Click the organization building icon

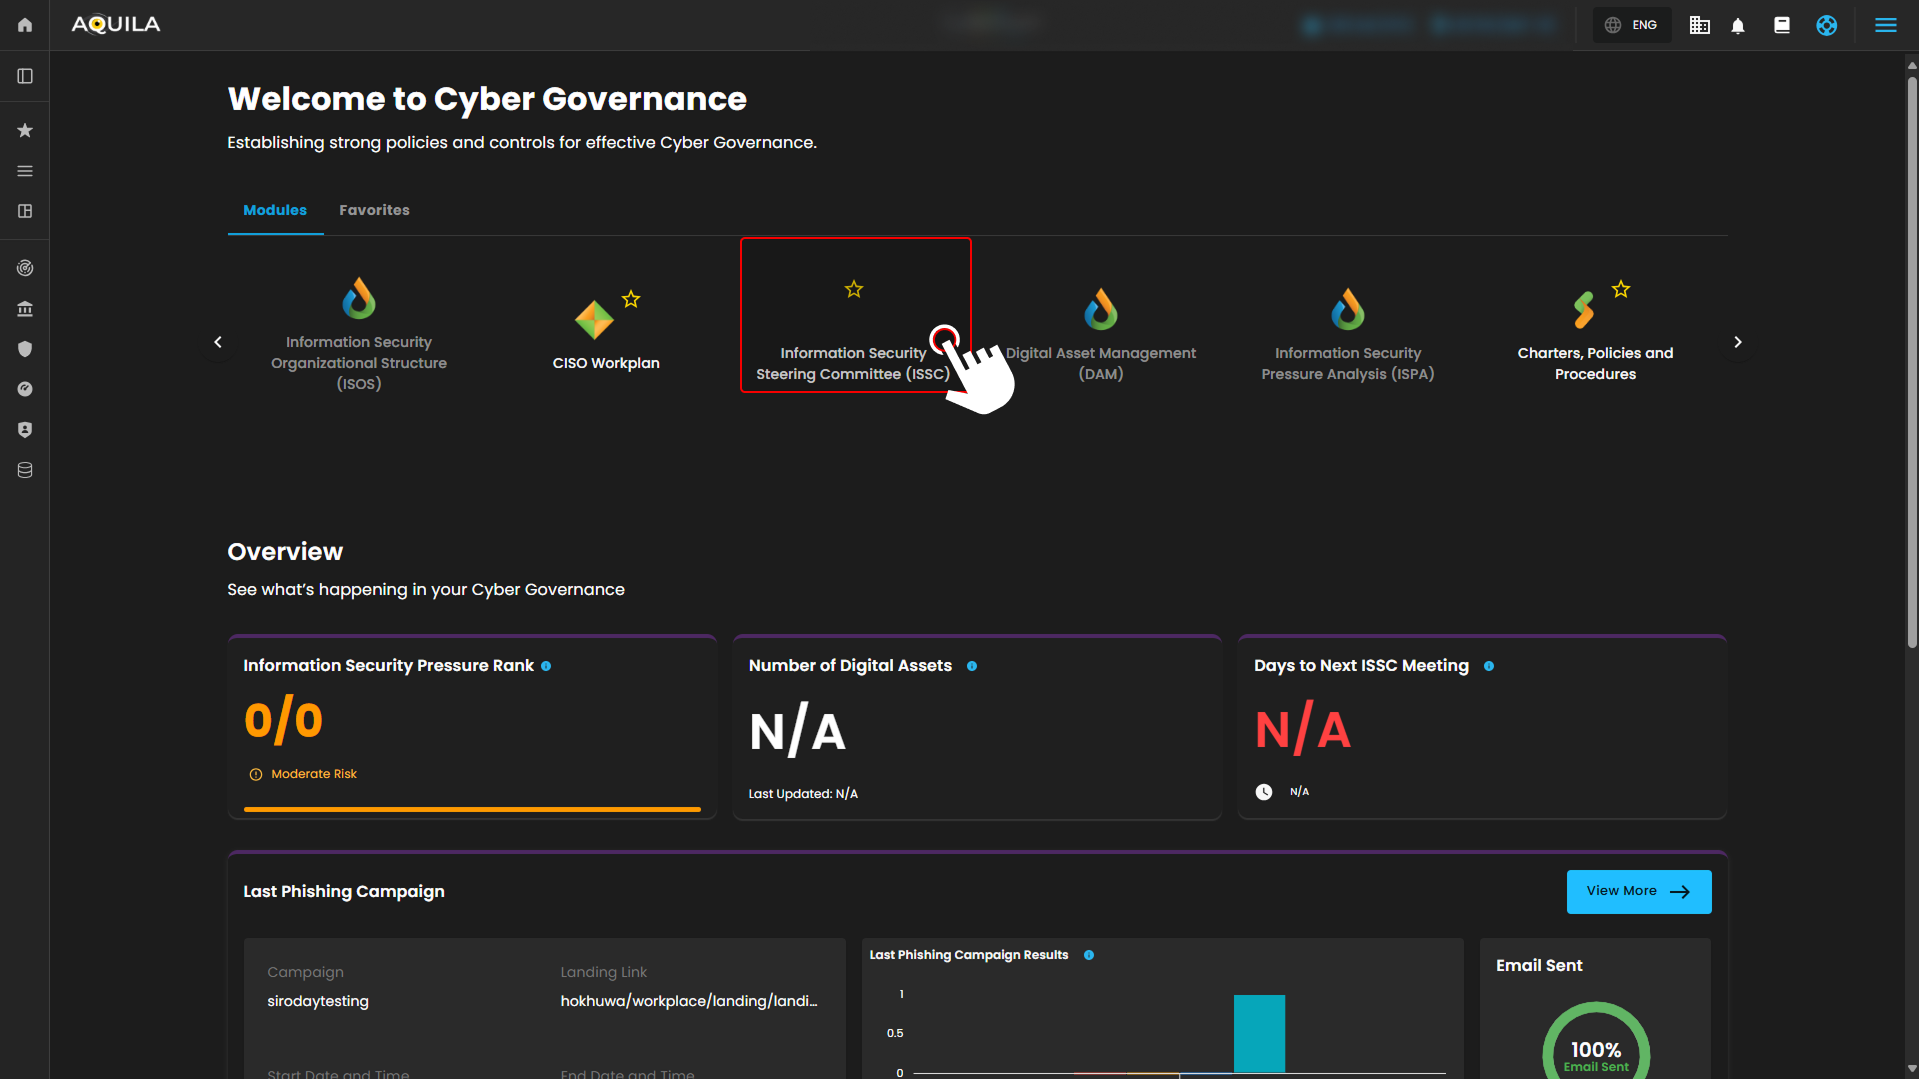pos(1699,26)
